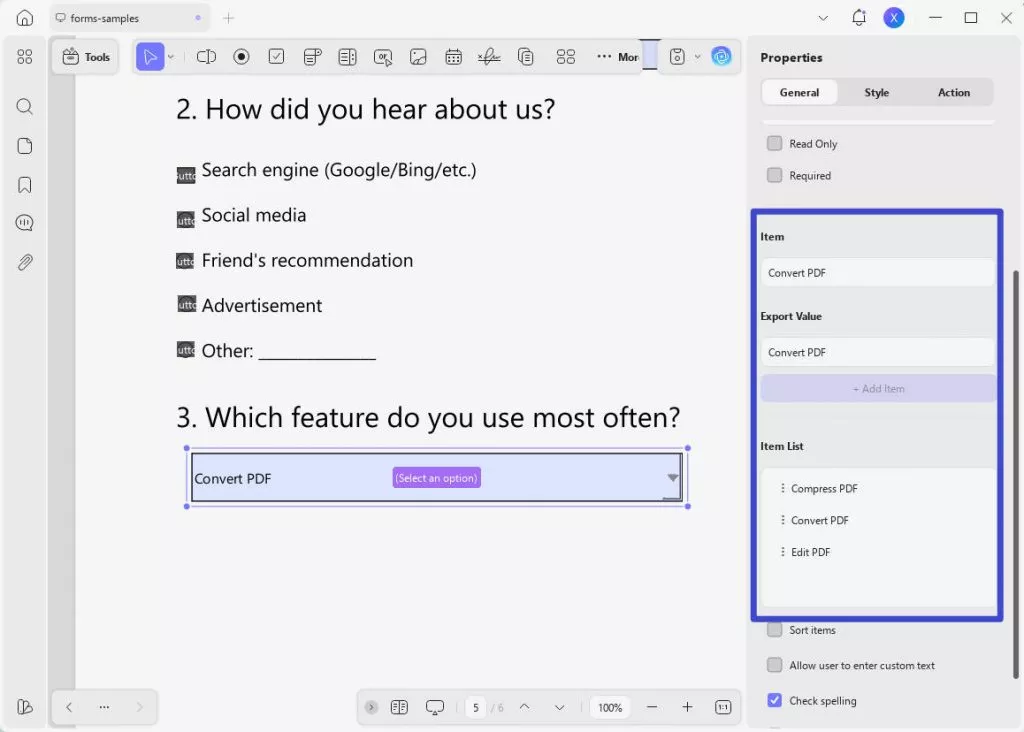The image size is (1024, 732).
Task: Open the Tools menu button
Action: pos(86,57)
